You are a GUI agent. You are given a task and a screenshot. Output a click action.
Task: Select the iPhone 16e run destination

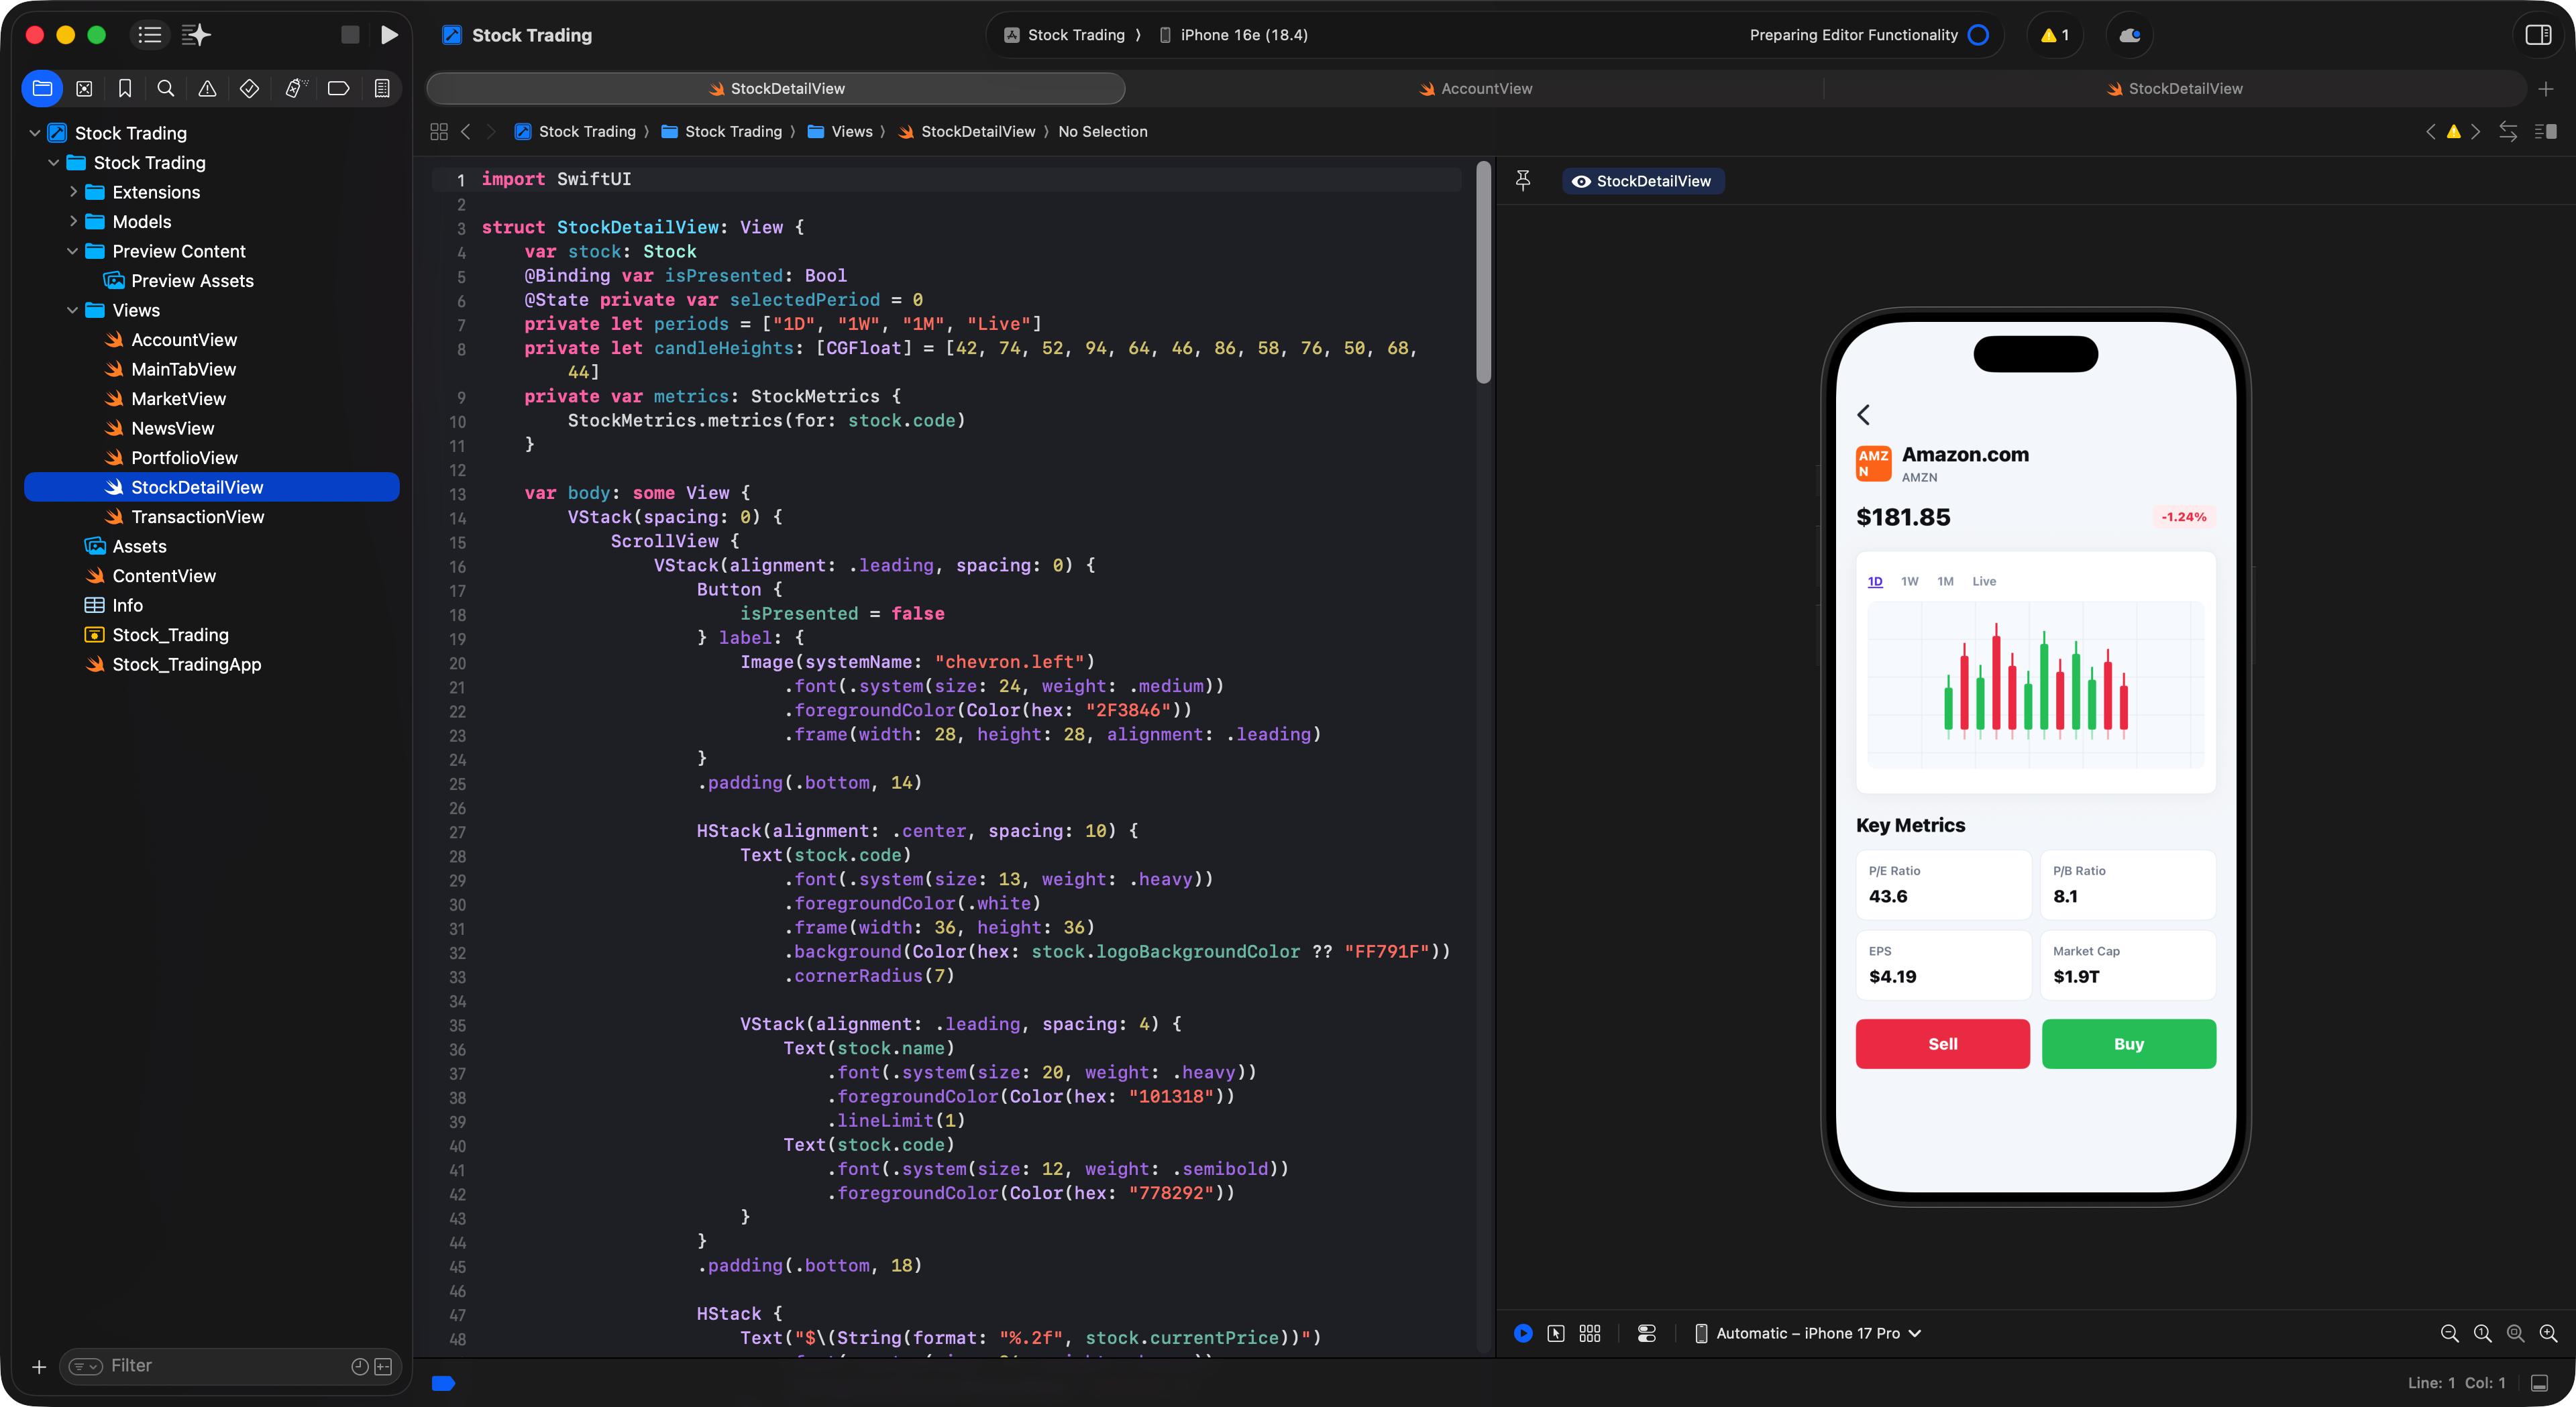tap(1233, 35)
